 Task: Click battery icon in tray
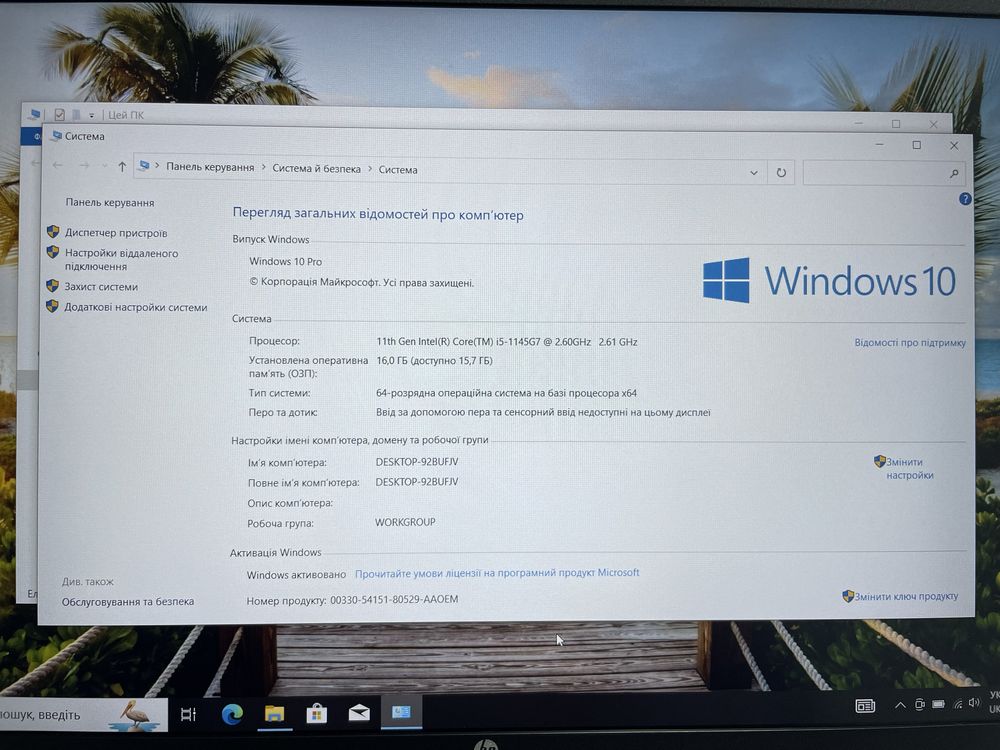coord(938,704)
